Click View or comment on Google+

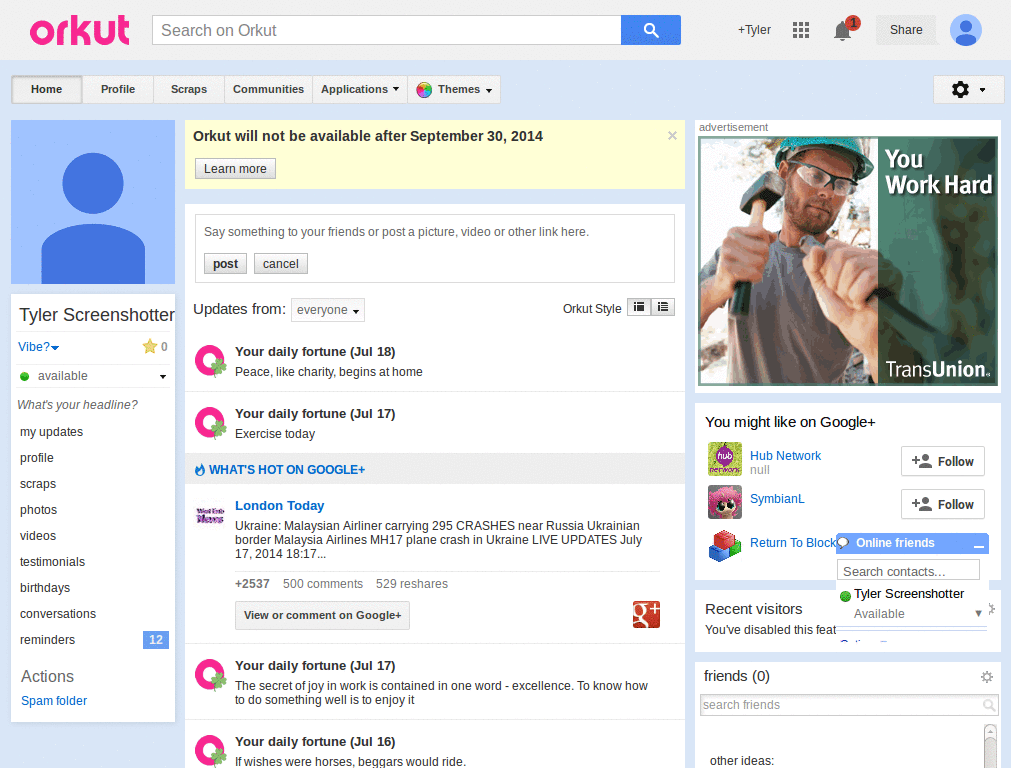click(x=323, y=615)
